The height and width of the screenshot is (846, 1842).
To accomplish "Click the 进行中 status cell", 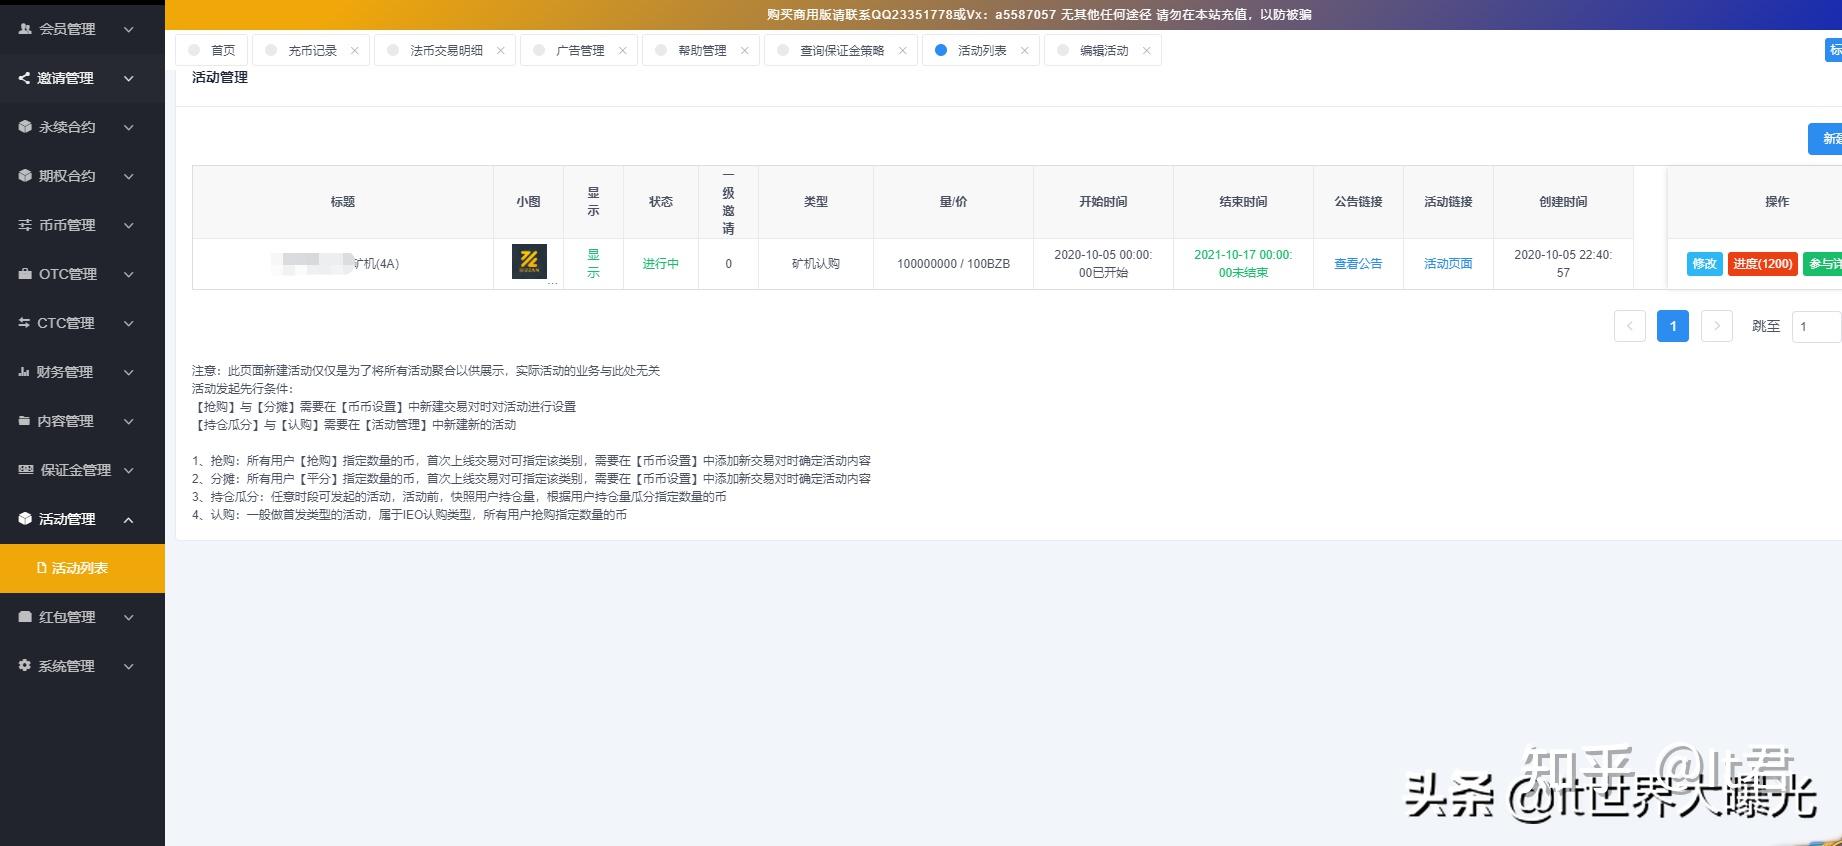I will point(661,264).
